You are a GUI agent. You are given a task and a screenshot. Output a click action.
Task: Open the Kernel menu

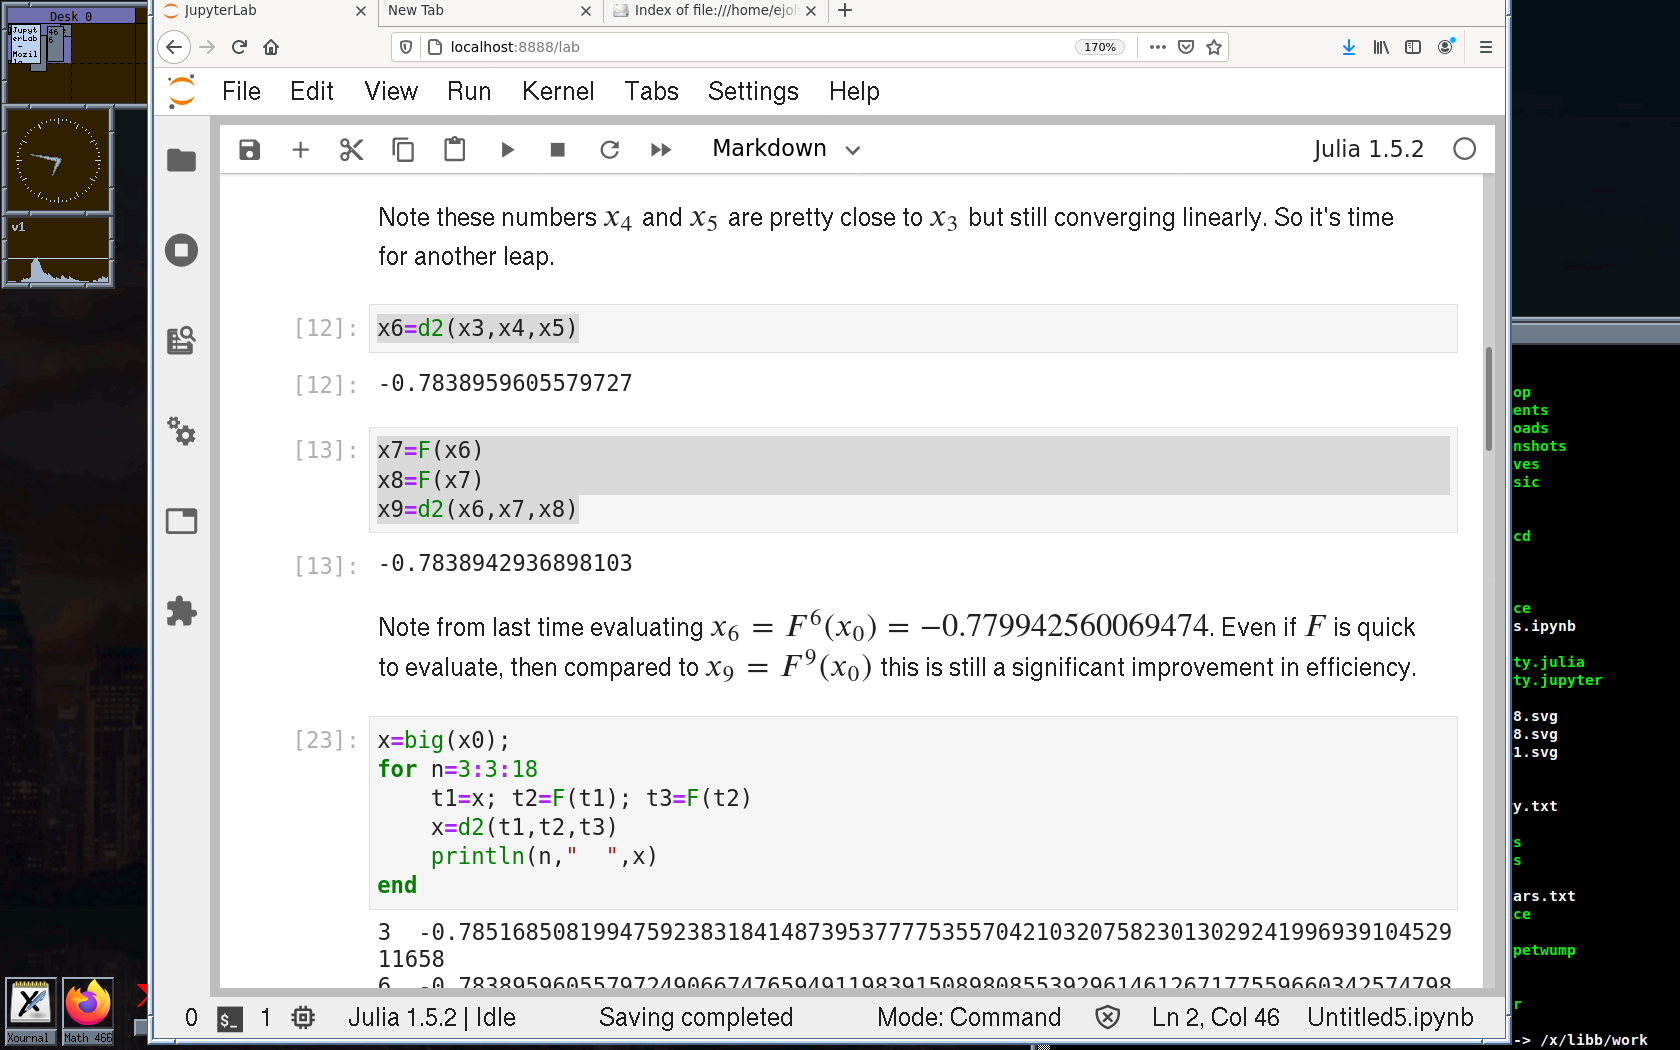(x=557, y=91)
